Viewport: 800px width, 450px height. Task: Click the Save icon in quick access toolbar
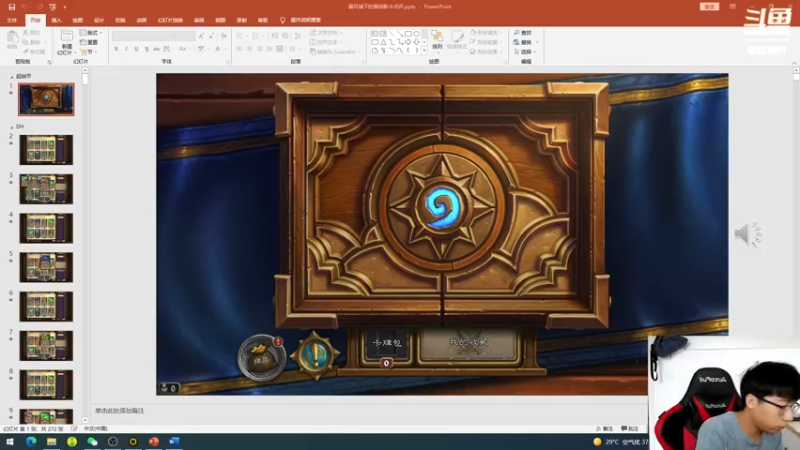pos(12,7)
